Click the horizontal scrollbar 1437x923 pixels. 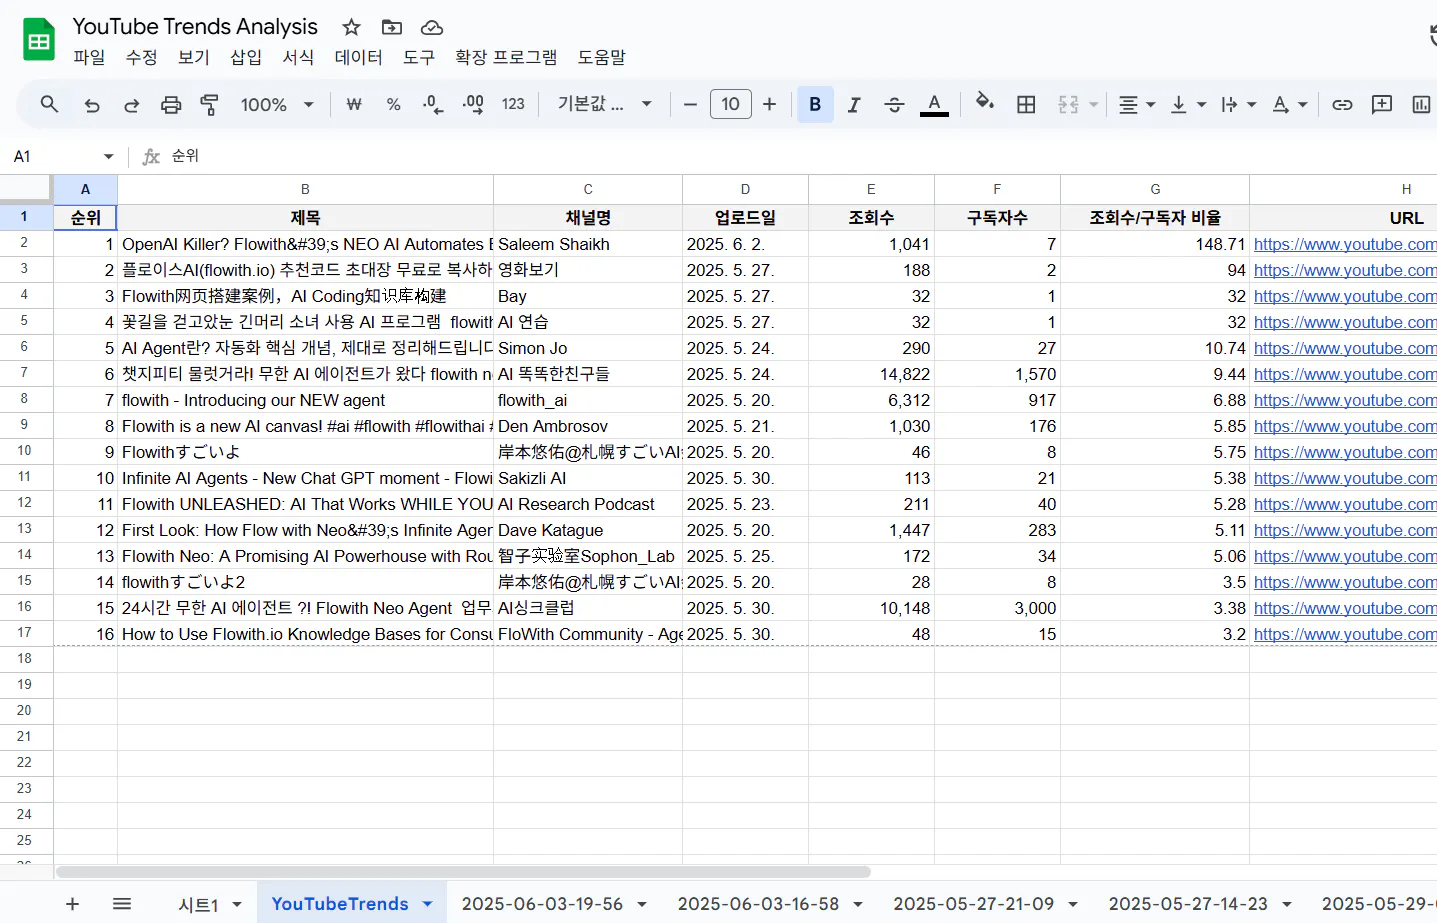[x=463, y=872]
